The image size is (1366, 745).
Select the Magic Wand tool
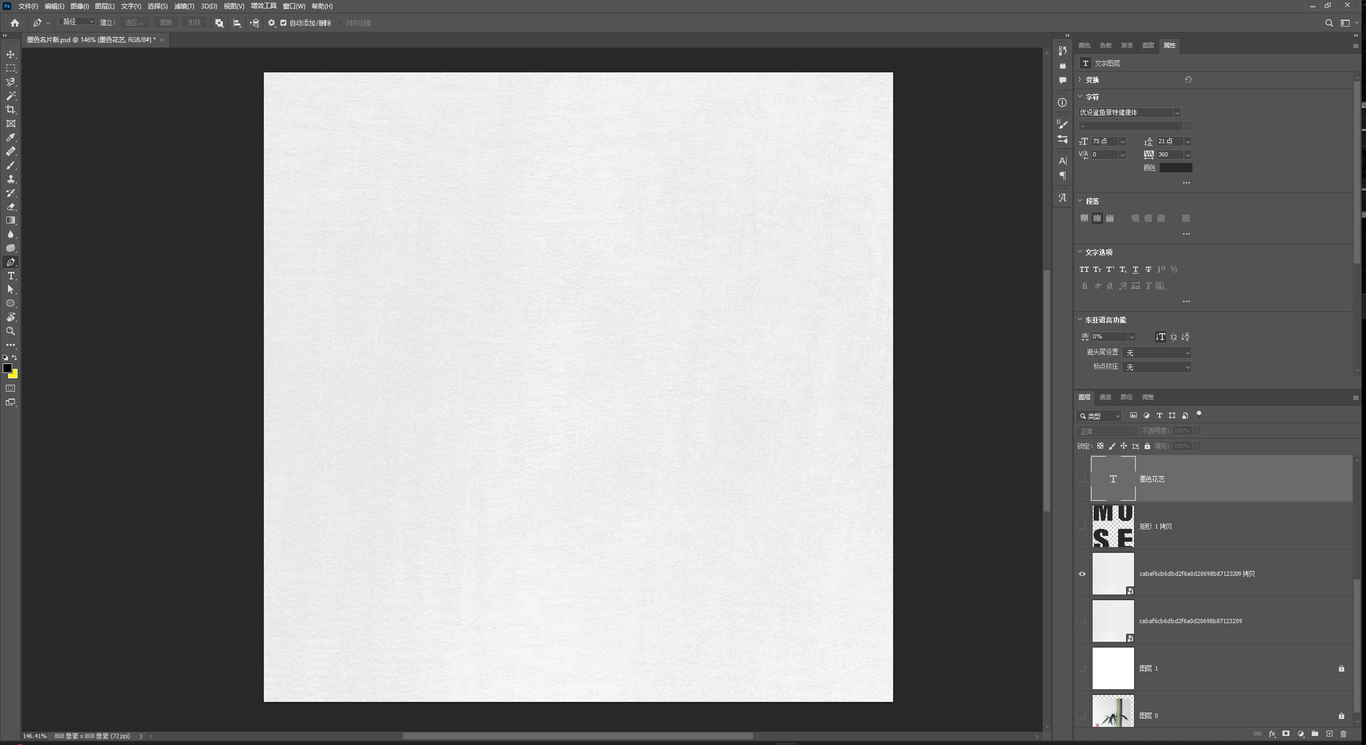(x=11, y=96)
